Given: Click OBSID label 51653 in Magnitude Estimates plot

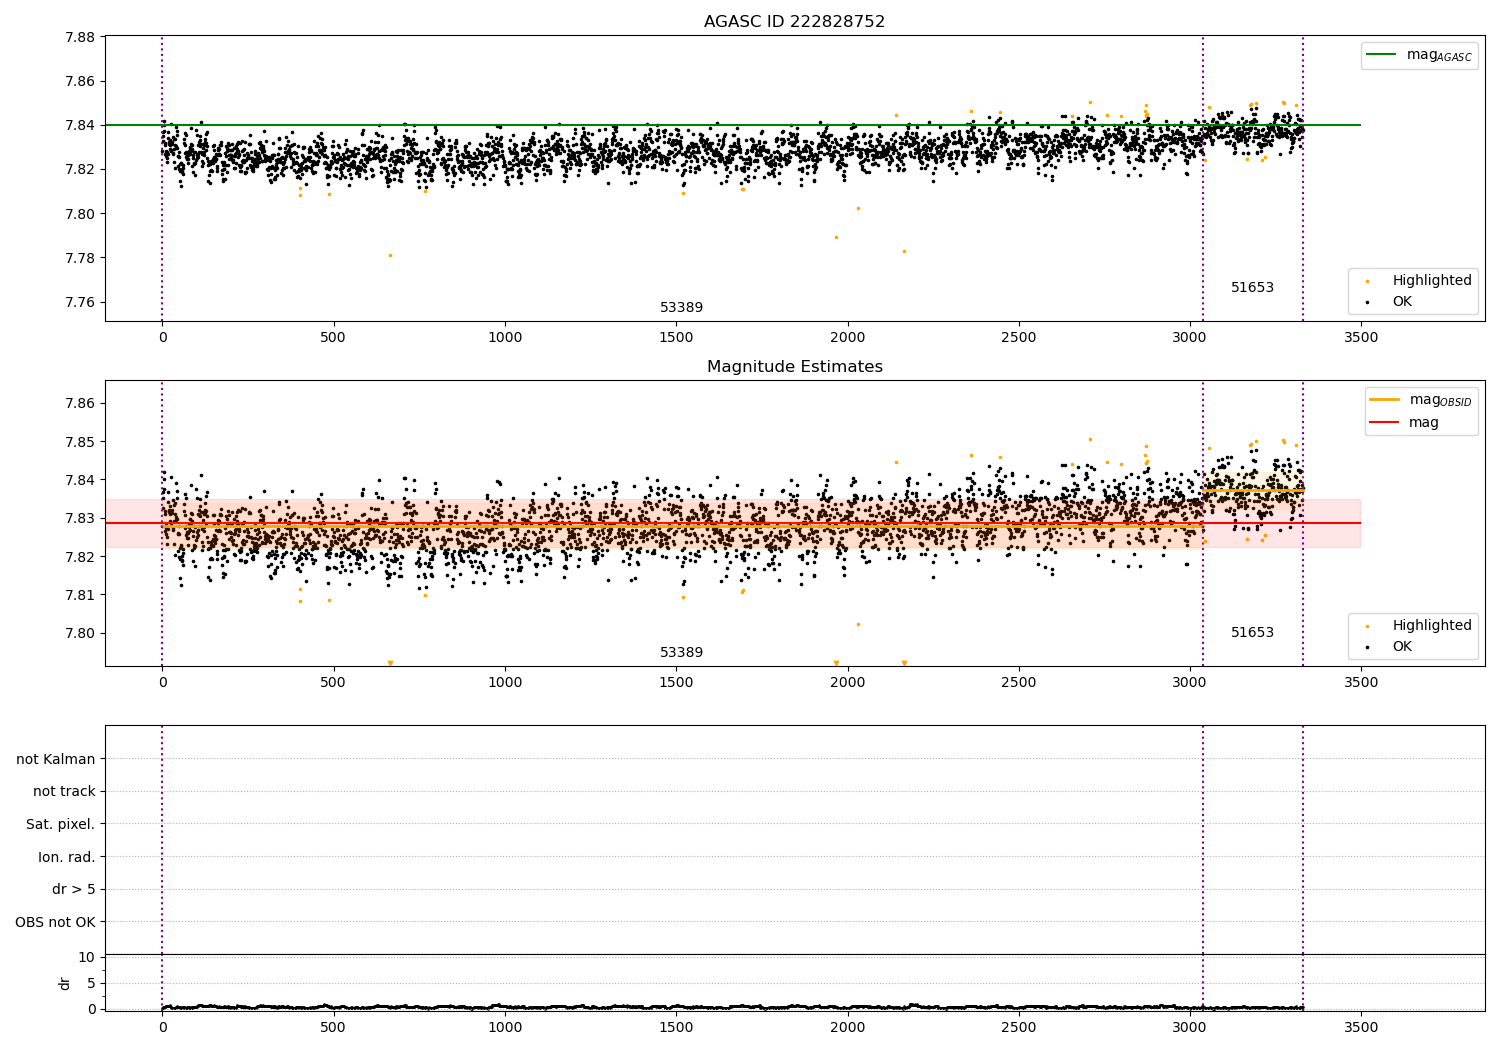Looking at the screenshot, I should 1252,633.
